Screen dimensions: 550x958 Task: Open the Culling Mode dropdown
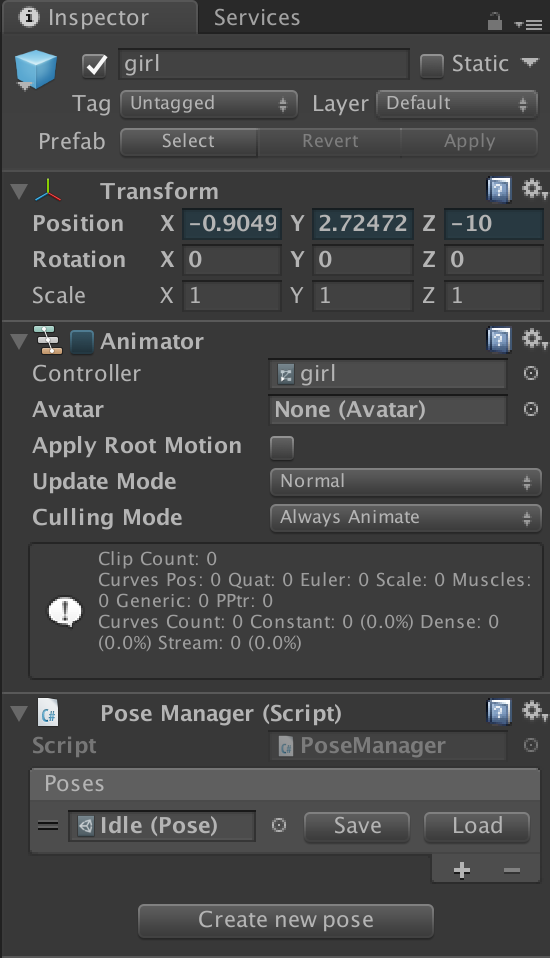coord(406,518)
